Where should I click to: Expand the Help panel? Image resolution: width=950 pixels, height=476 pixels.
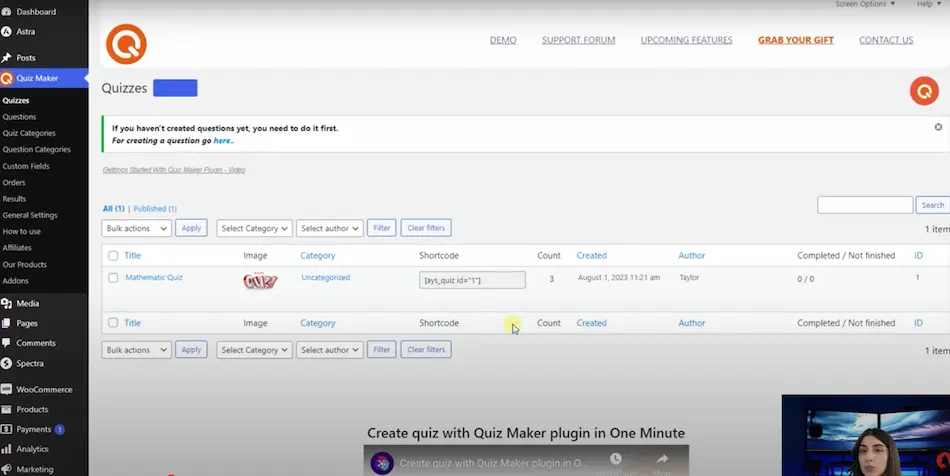tap(928, 4)
